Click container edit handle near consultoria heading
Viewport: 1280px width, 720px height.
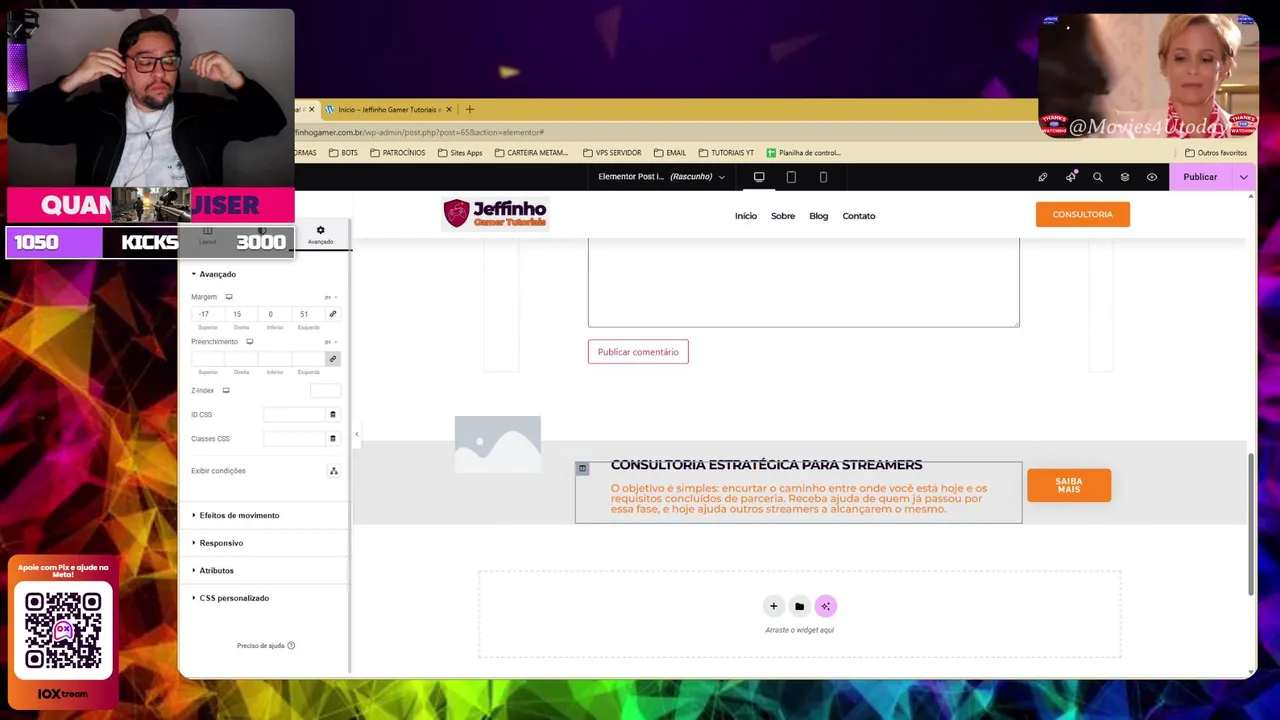(x=582, y=468)
